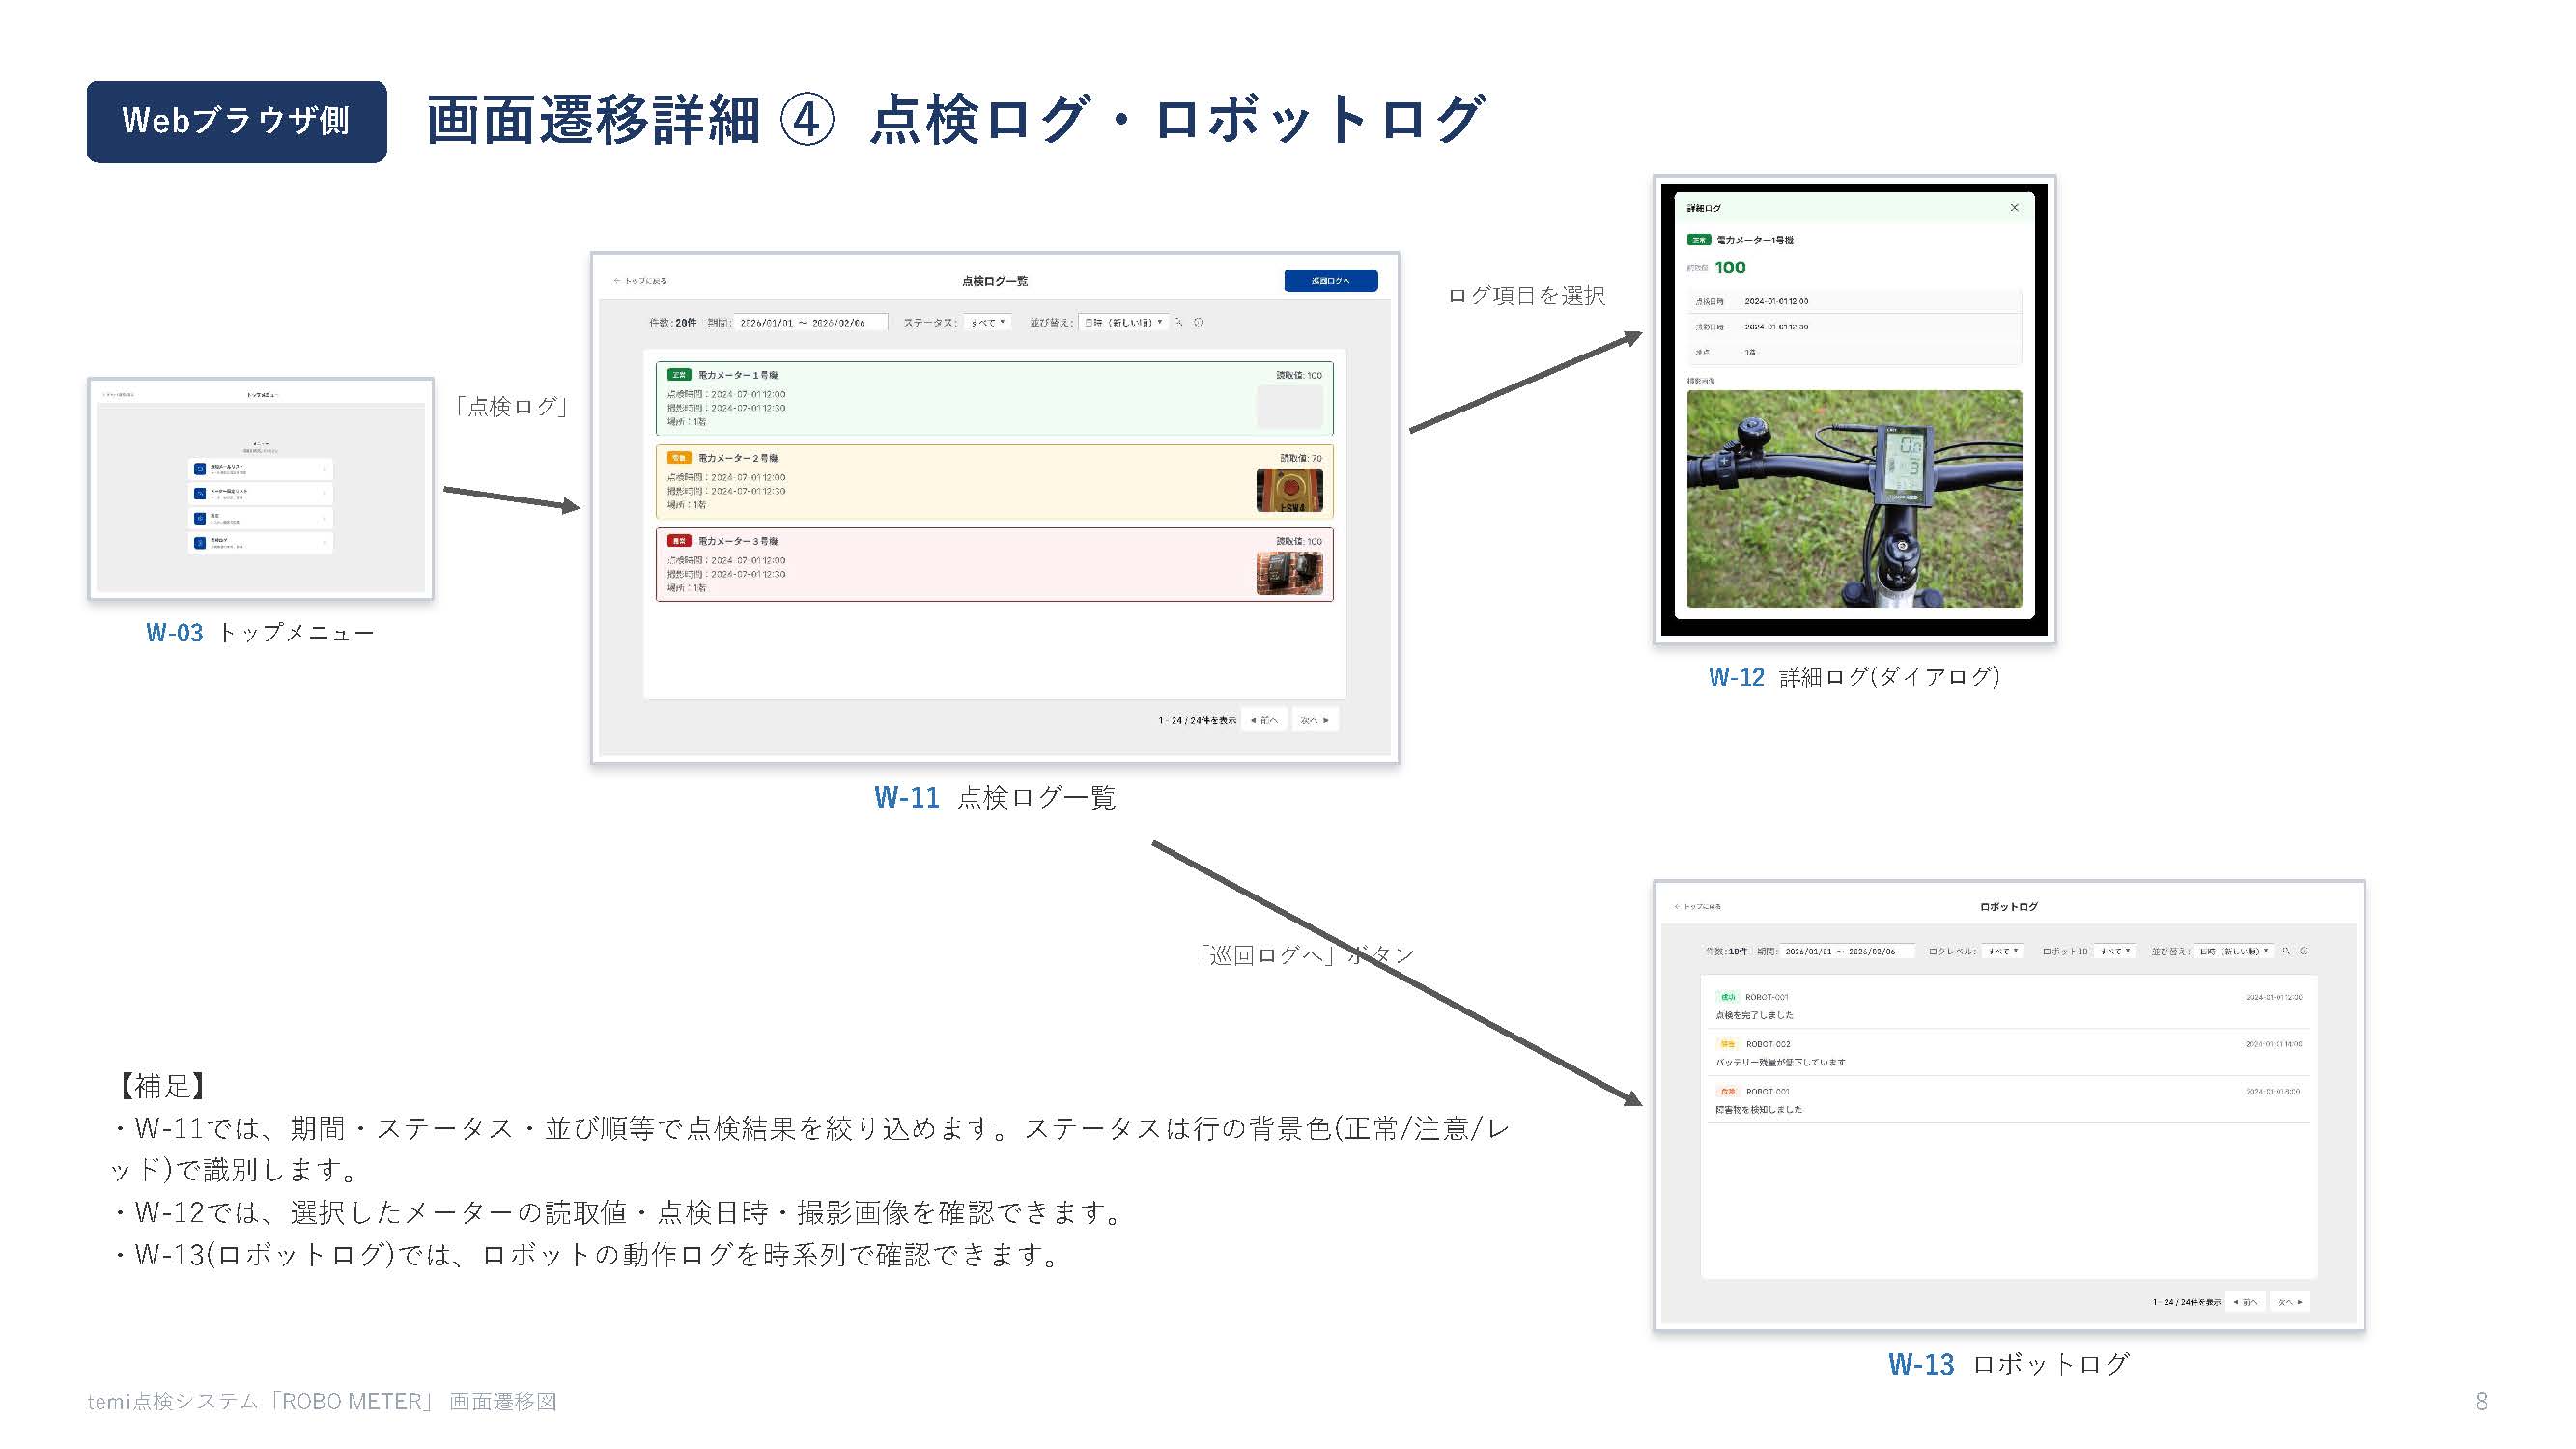The height and width of the screenshot is (1449, 2576).
Task: Click the yellow warning badge on the ROBOT-002 row
Action: point(1727,1044)
